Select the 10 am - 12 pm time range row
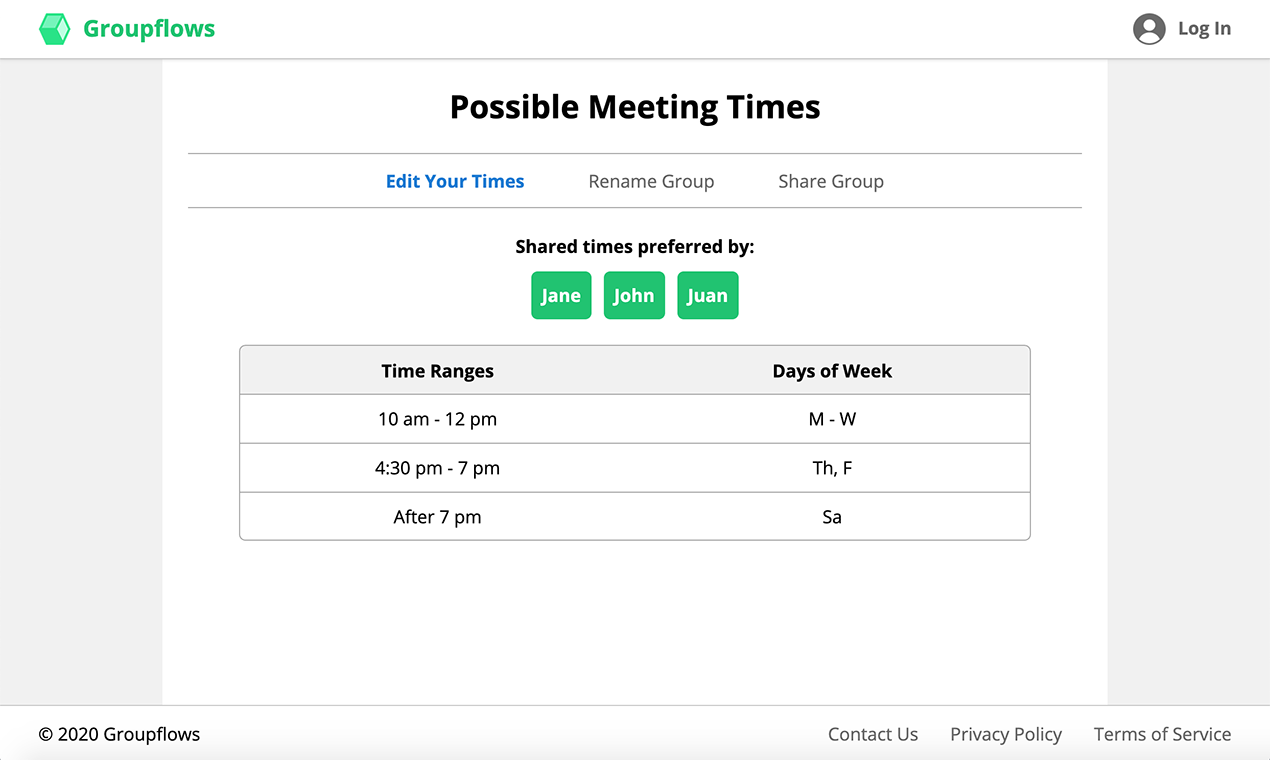Screen dimensions: 1270x760 click(x=437, y=419)
